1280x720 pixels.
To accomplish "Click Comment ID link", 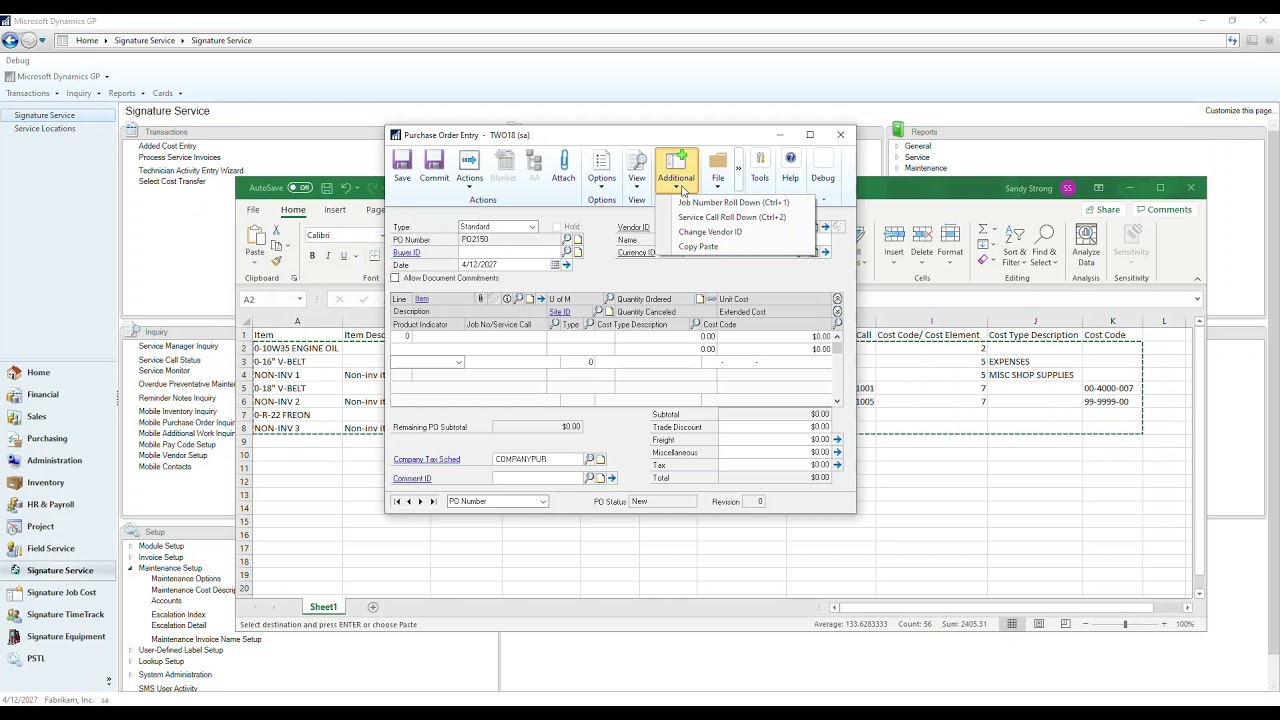I will (412, 479).
